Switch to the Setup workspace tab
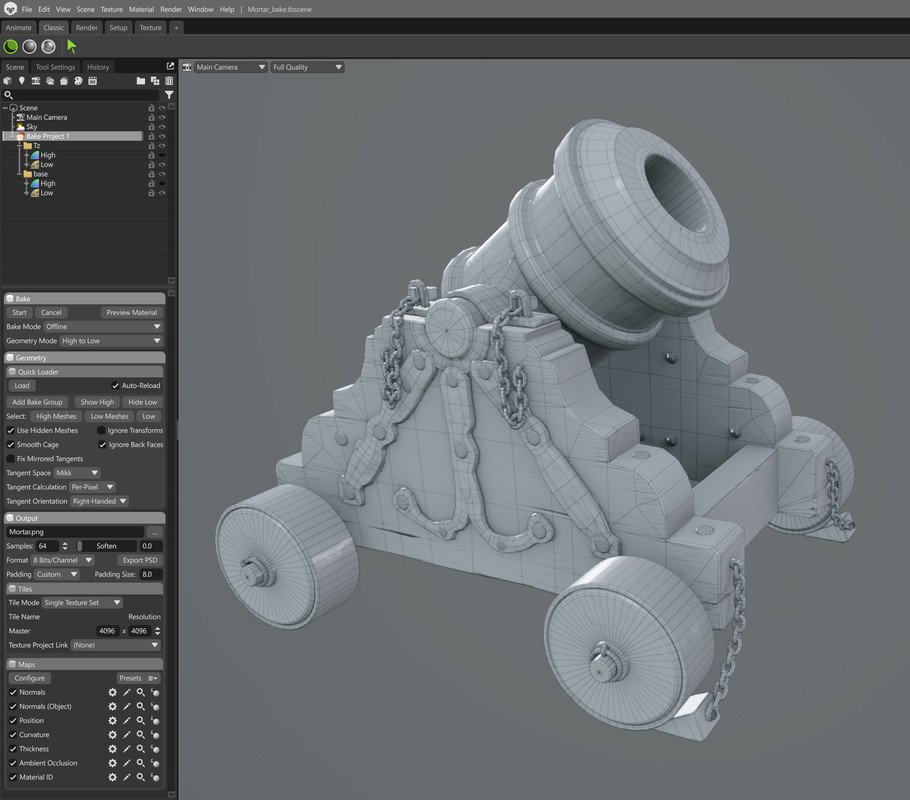Screen dimensions: 910x800 point(118,27)
